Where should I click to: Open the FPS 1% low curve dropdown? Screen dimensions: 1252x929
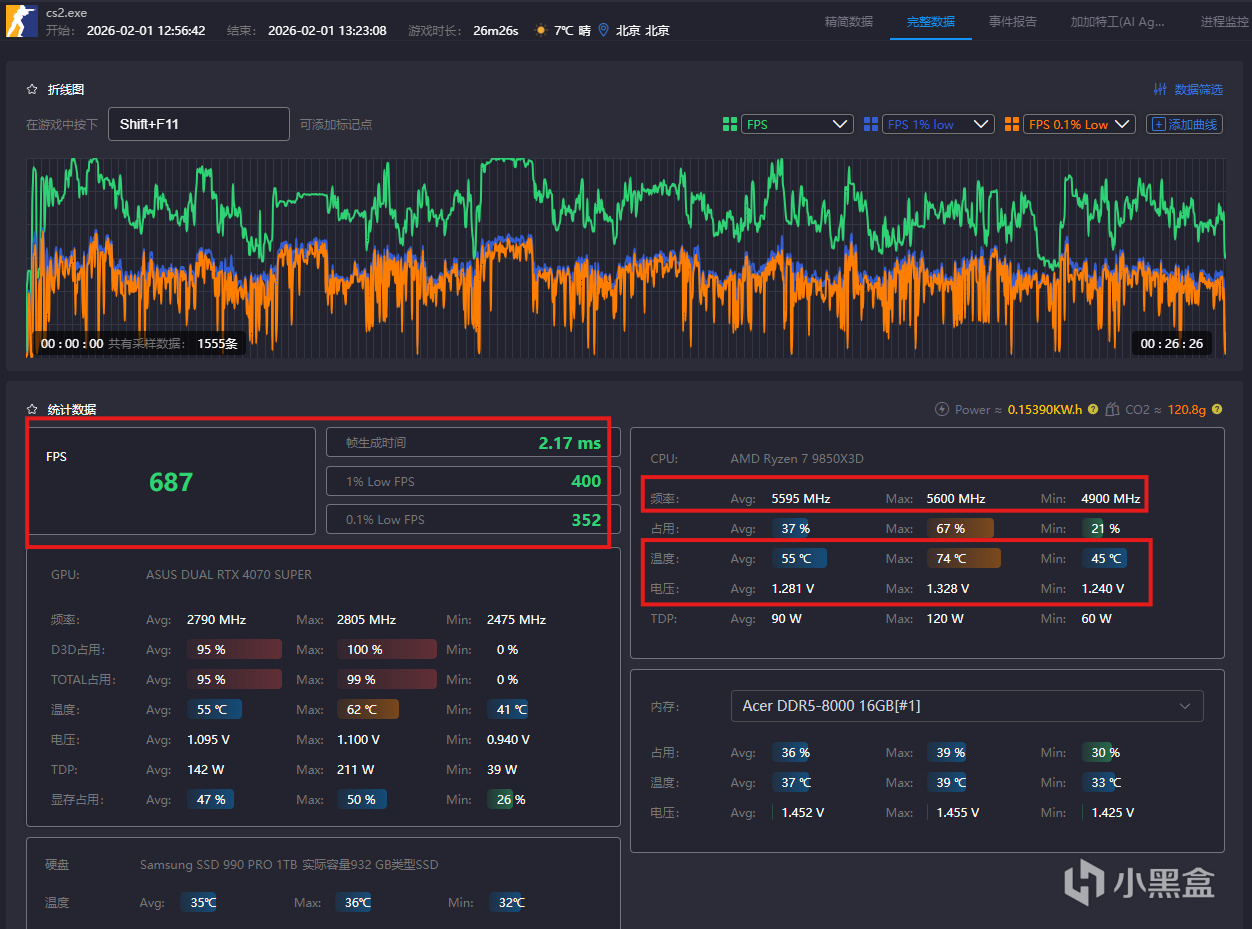[x=938, y=124]
